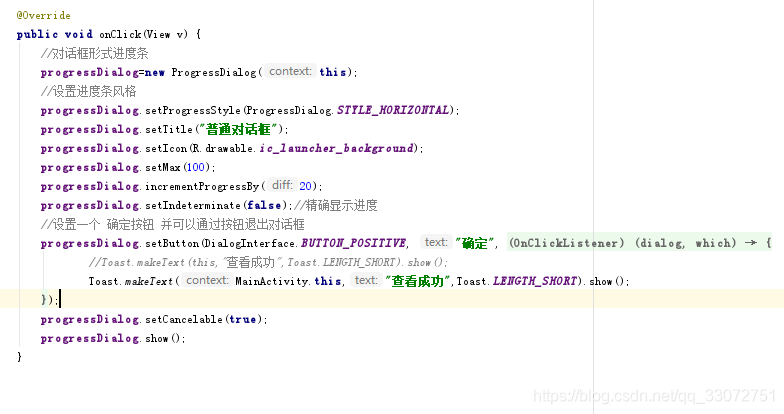Click the context: hint before this
Viewport: 784px width, 414px height.
(x=290, y=72)
